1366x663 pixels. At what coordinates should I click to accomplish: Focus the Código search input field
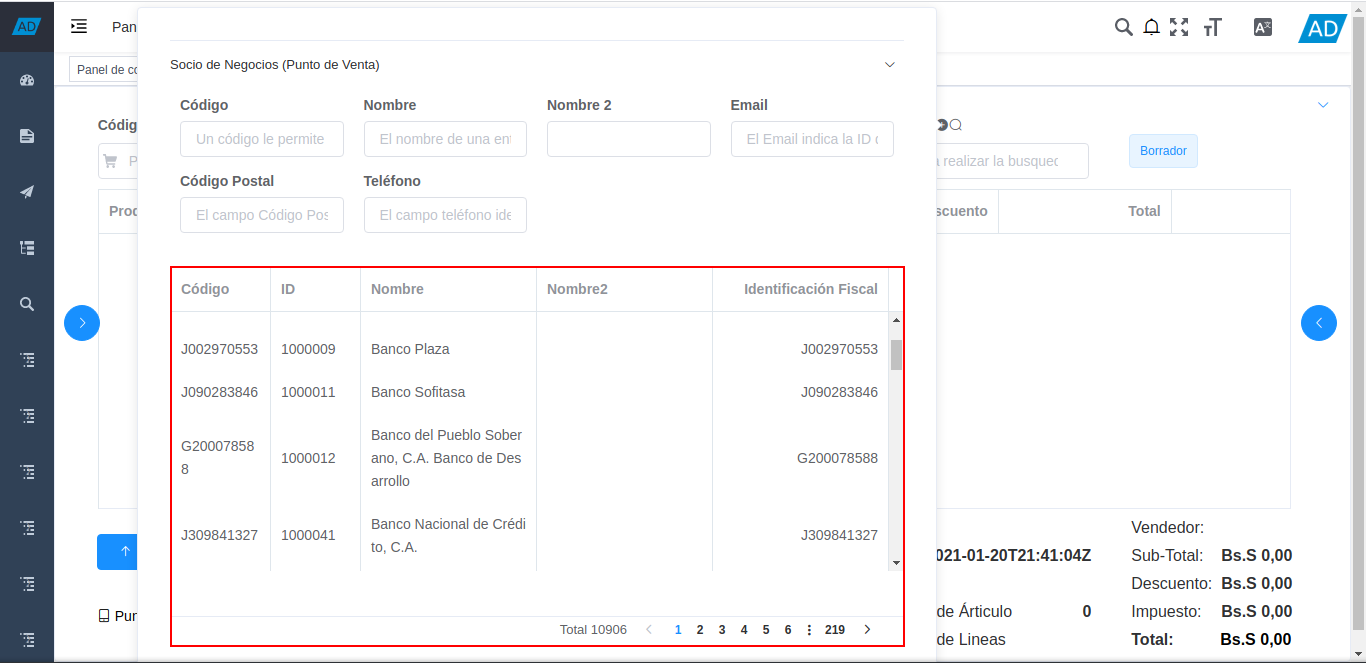[x=262, y=139]
